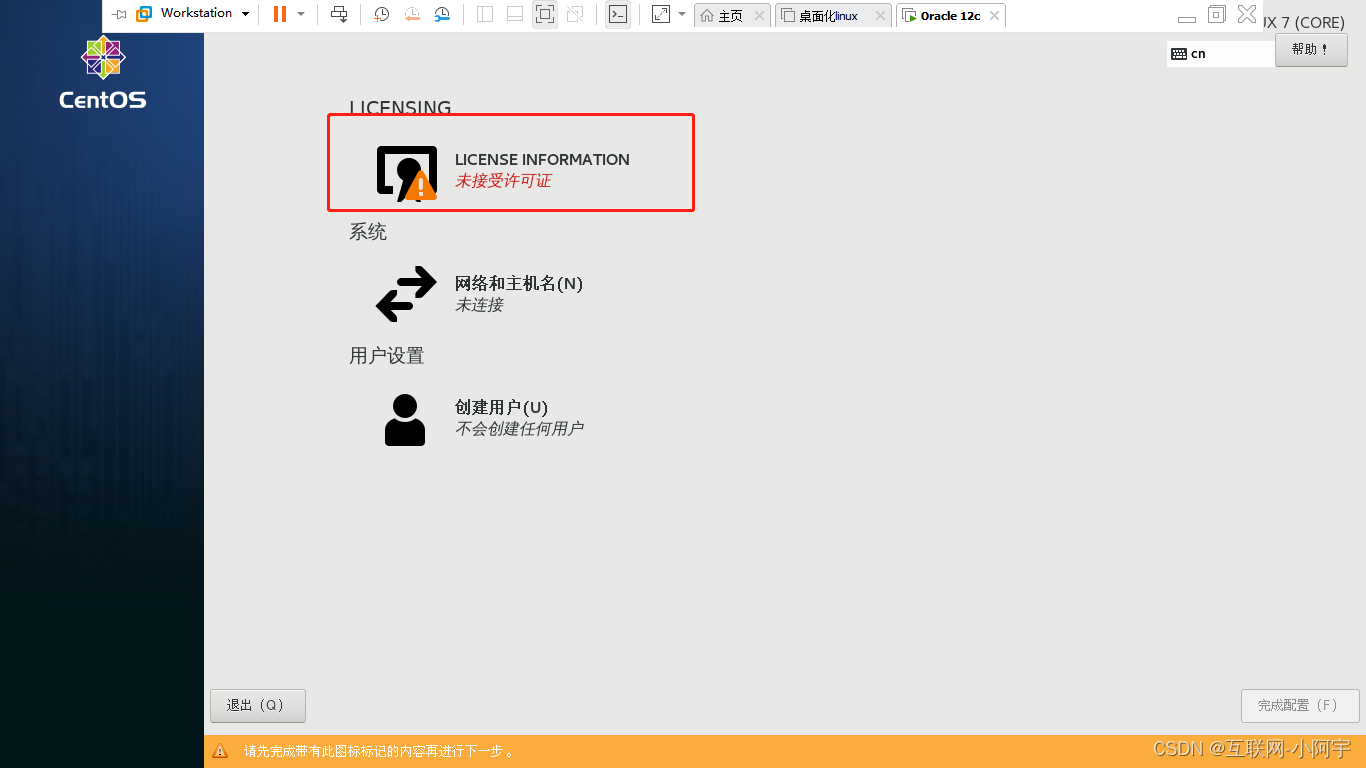Pause the virtual machine

click(x=280, y=14)
